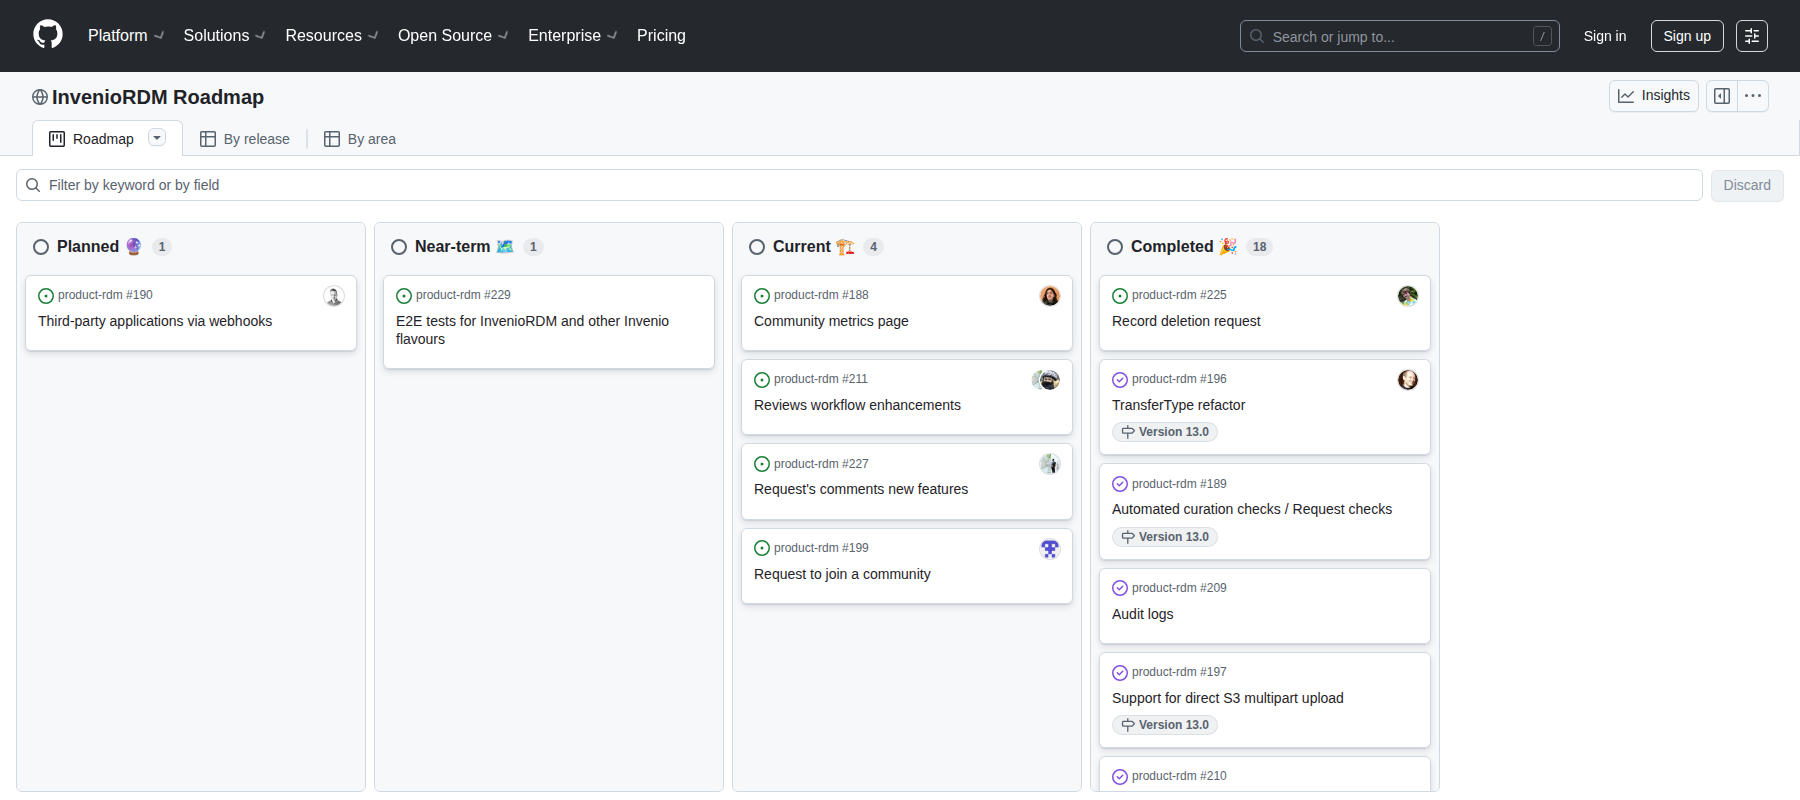Click the Discard button
Viewport: 1800px width, 800px height.
click(x=1747, y=186)
